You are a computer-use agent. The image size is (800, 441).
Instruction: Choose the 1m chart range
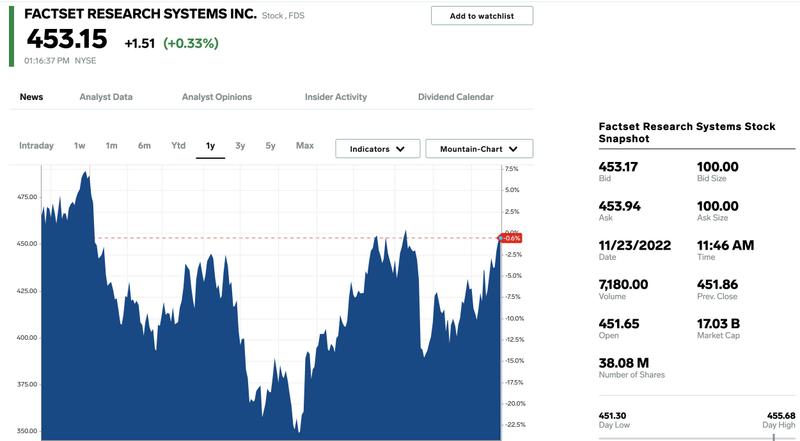tap(111, 145)
